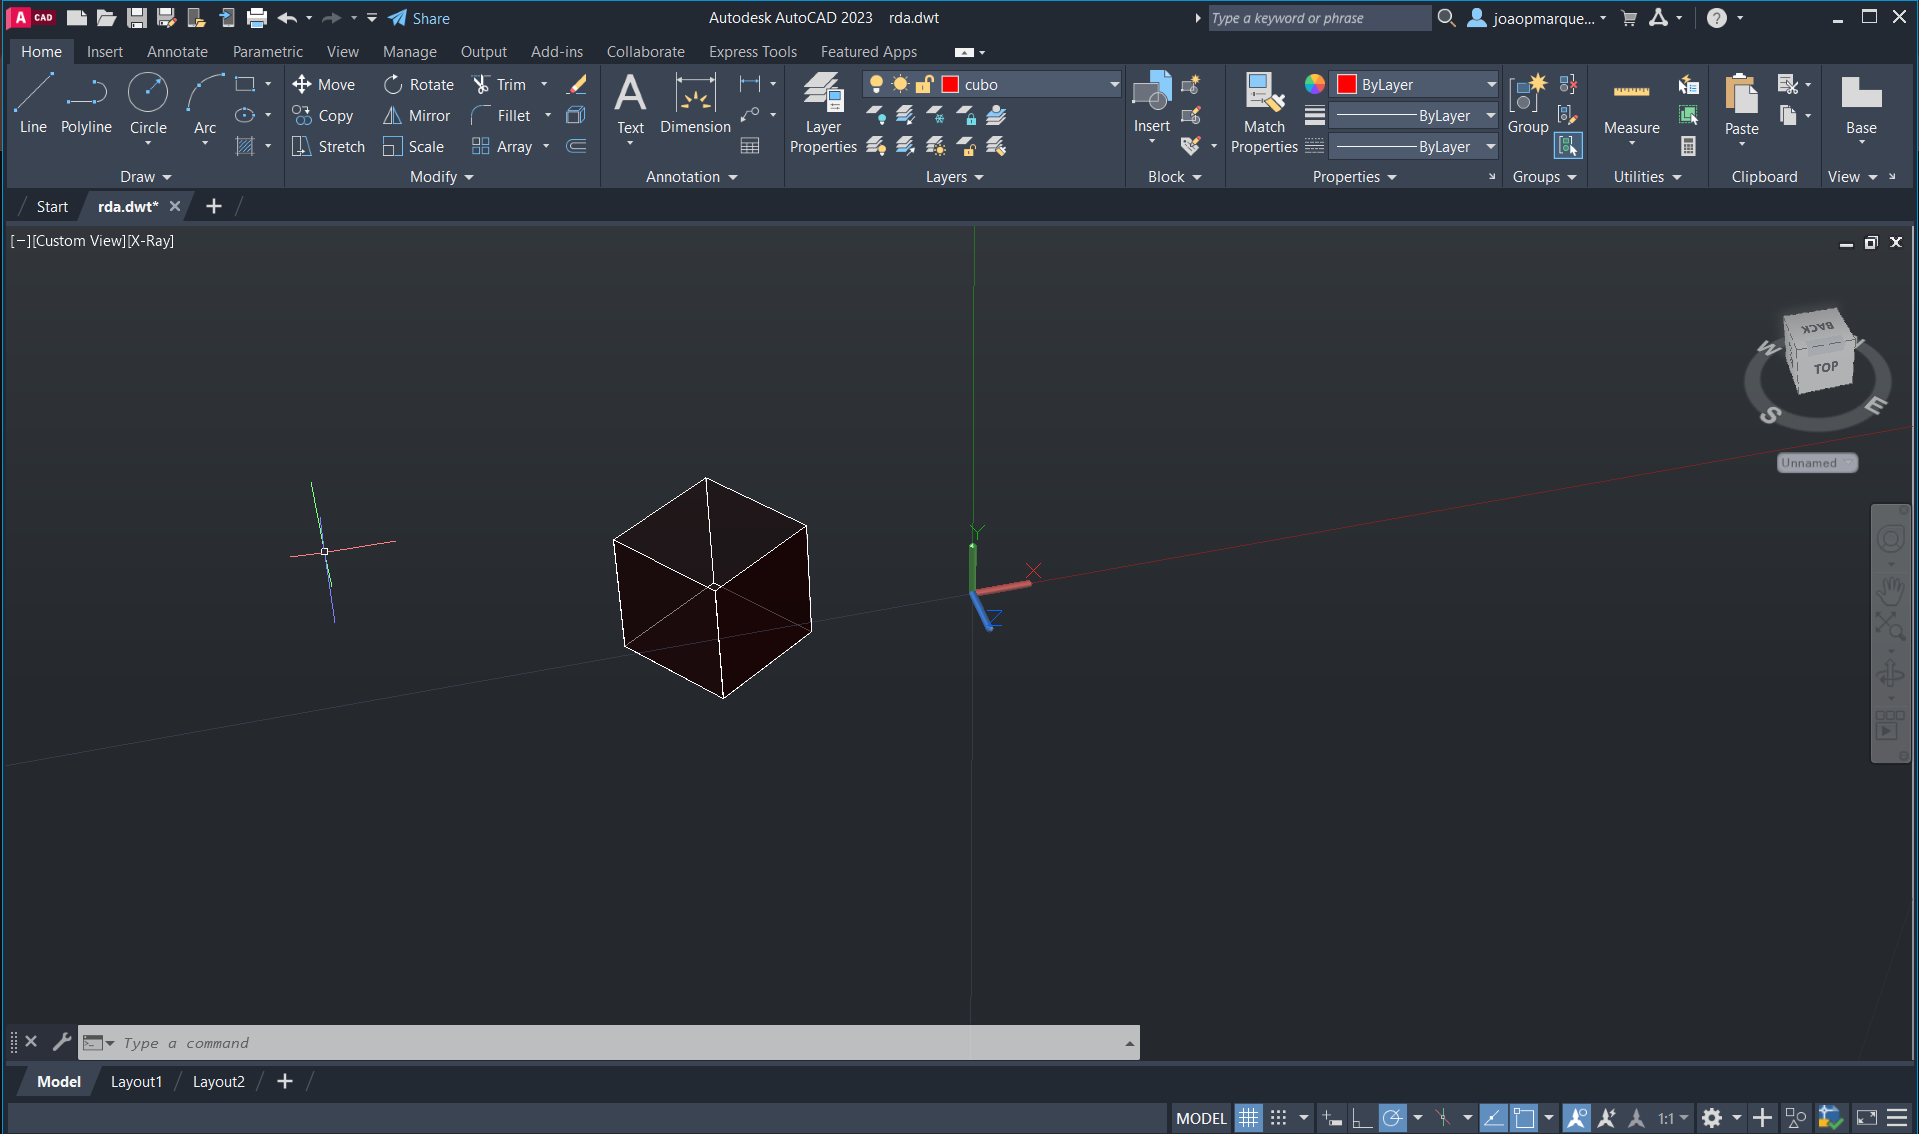Click the Share button

point(419,18)
